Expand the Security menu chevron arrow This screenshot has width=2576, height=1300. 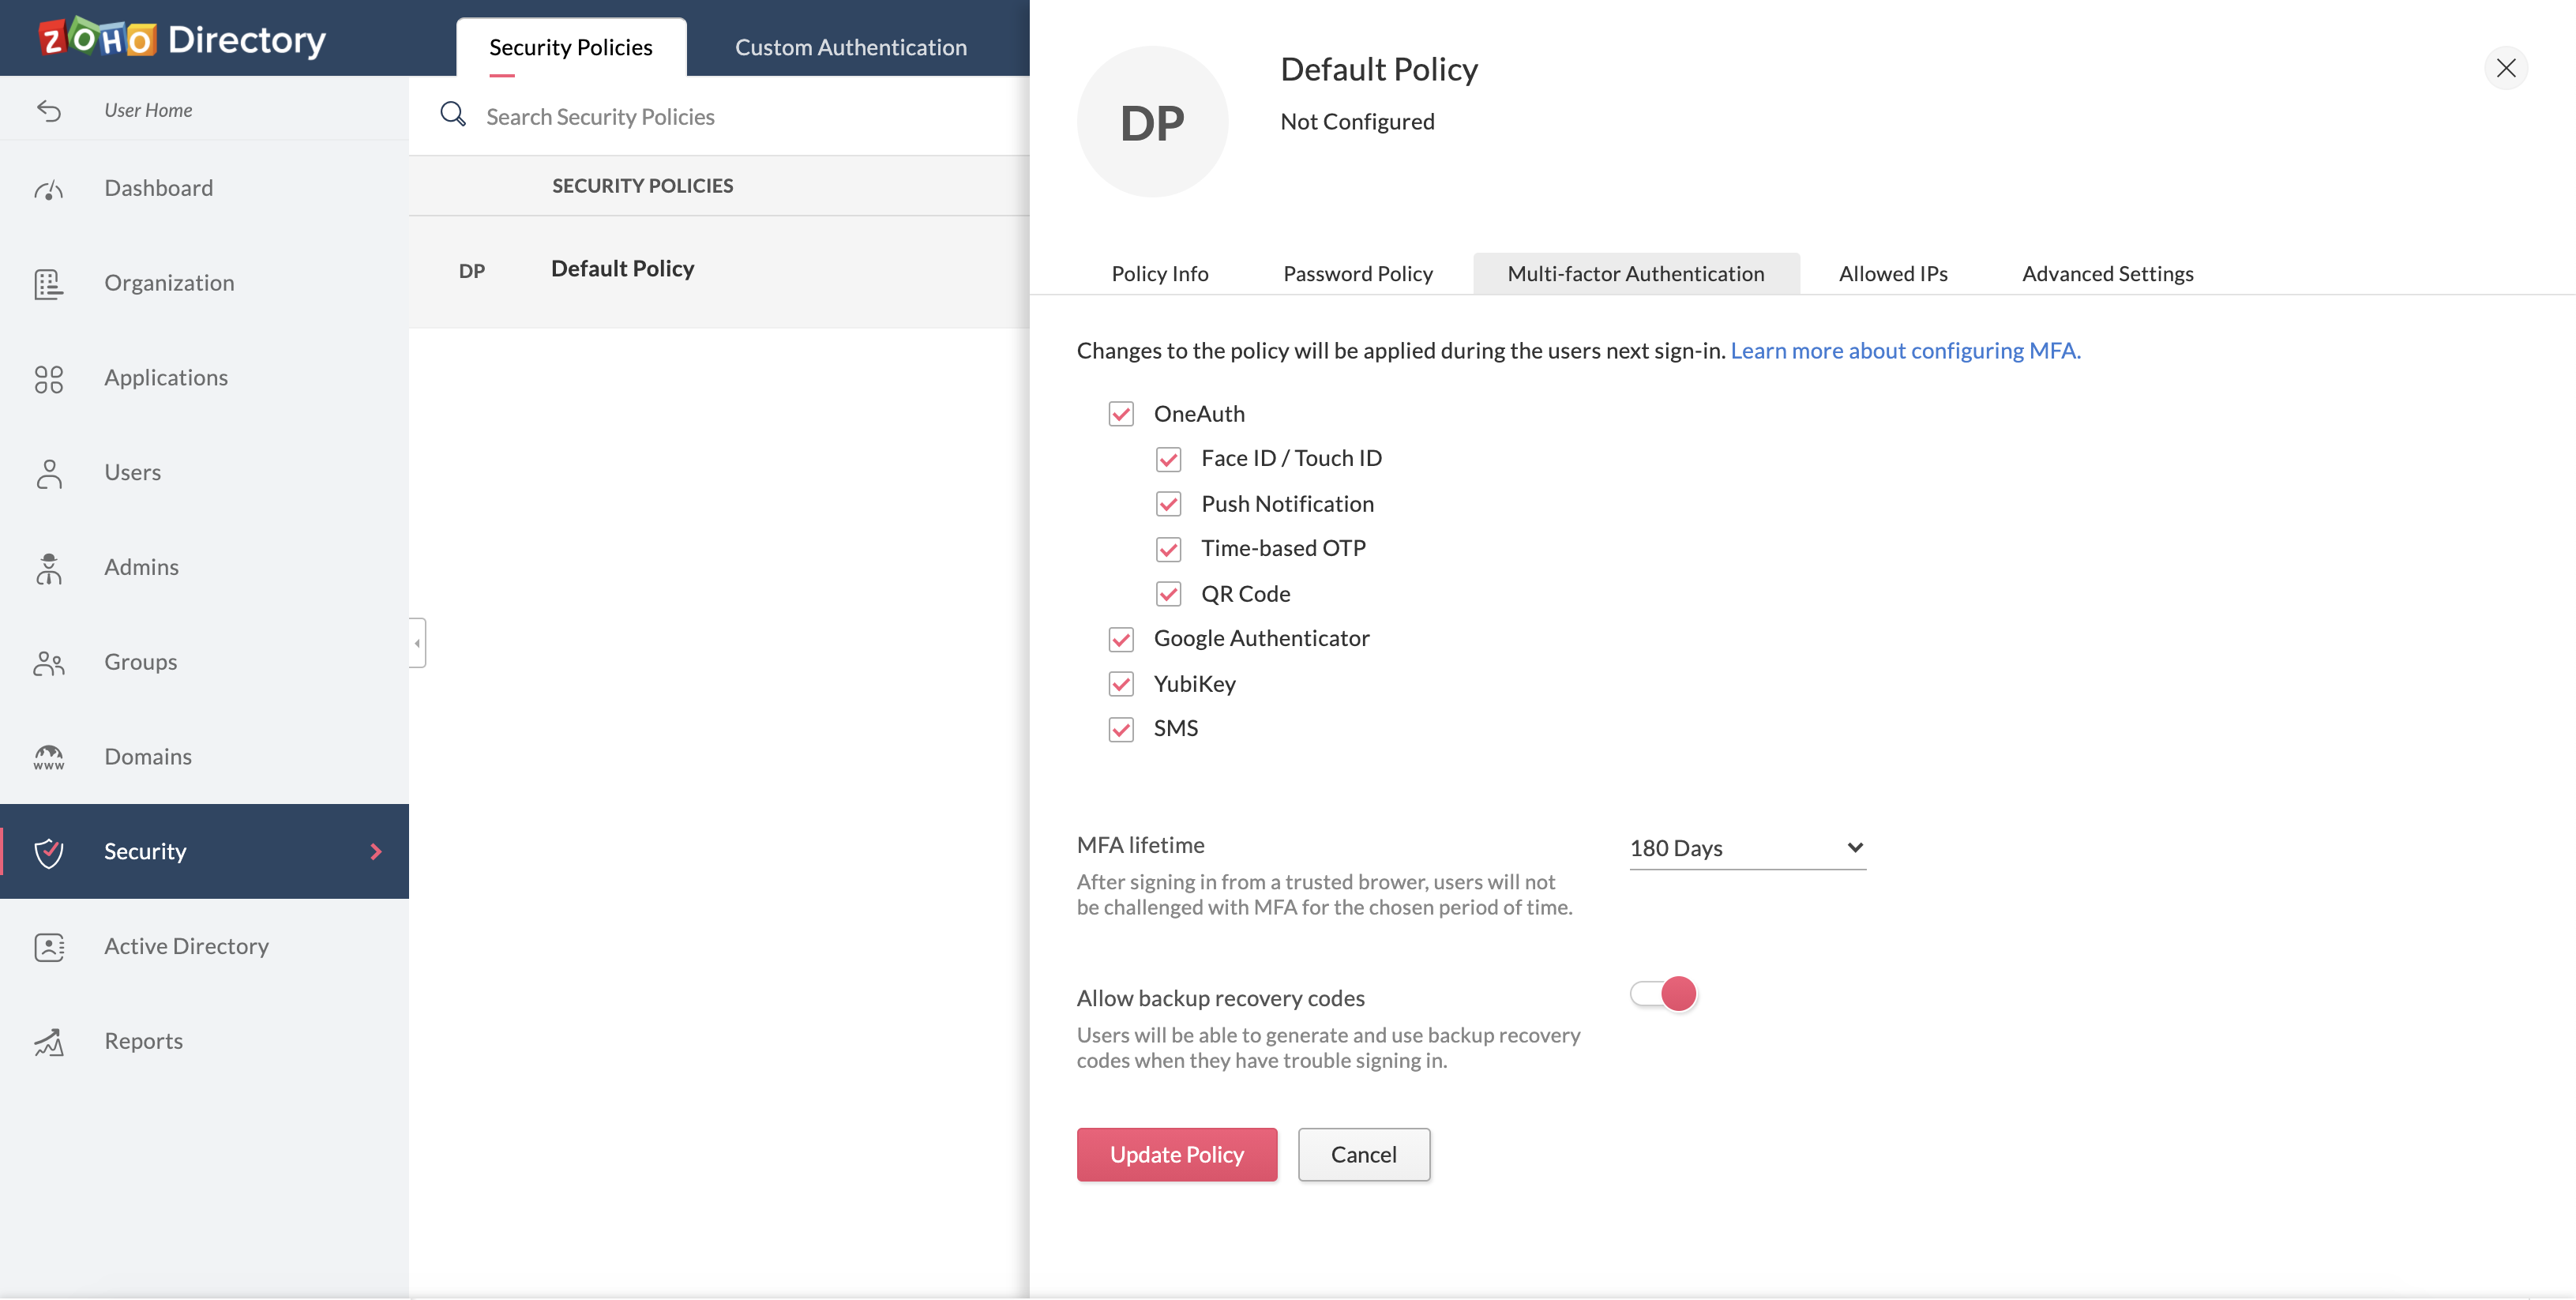coord(376,852)
